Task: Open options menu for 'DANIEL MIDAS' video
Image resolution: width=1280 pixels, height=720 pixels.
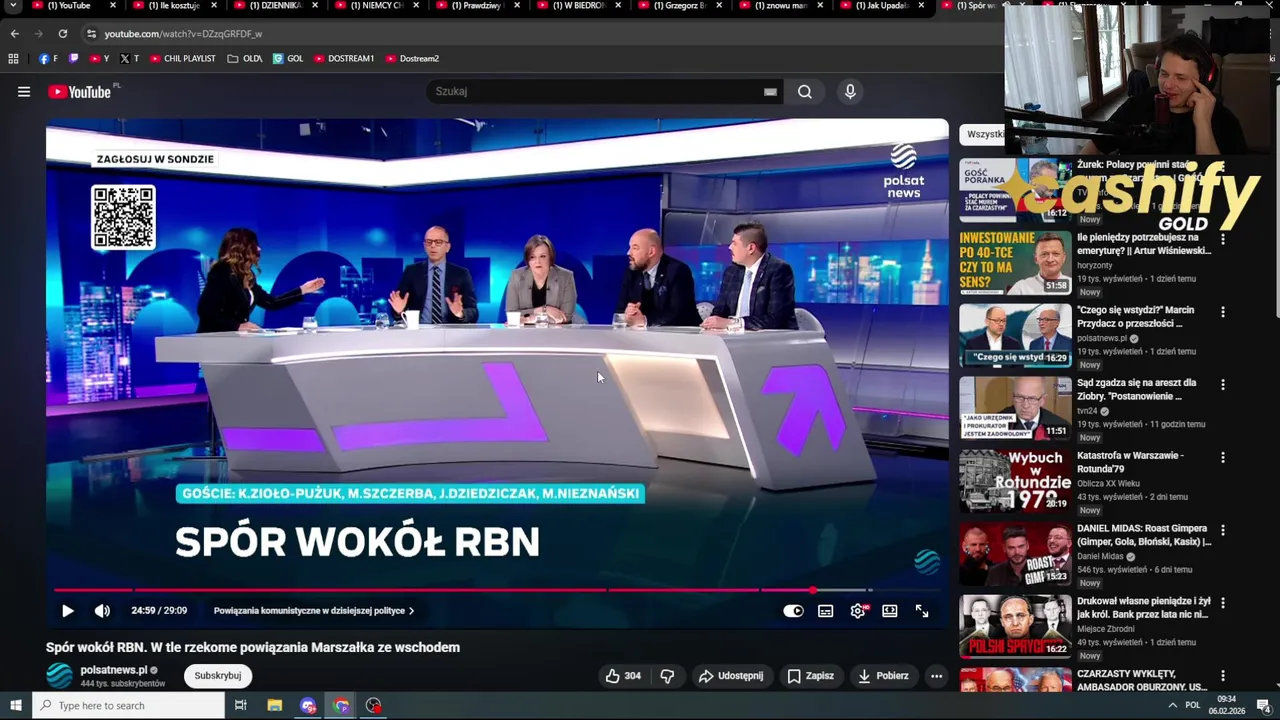Action: click(1222, 531)
